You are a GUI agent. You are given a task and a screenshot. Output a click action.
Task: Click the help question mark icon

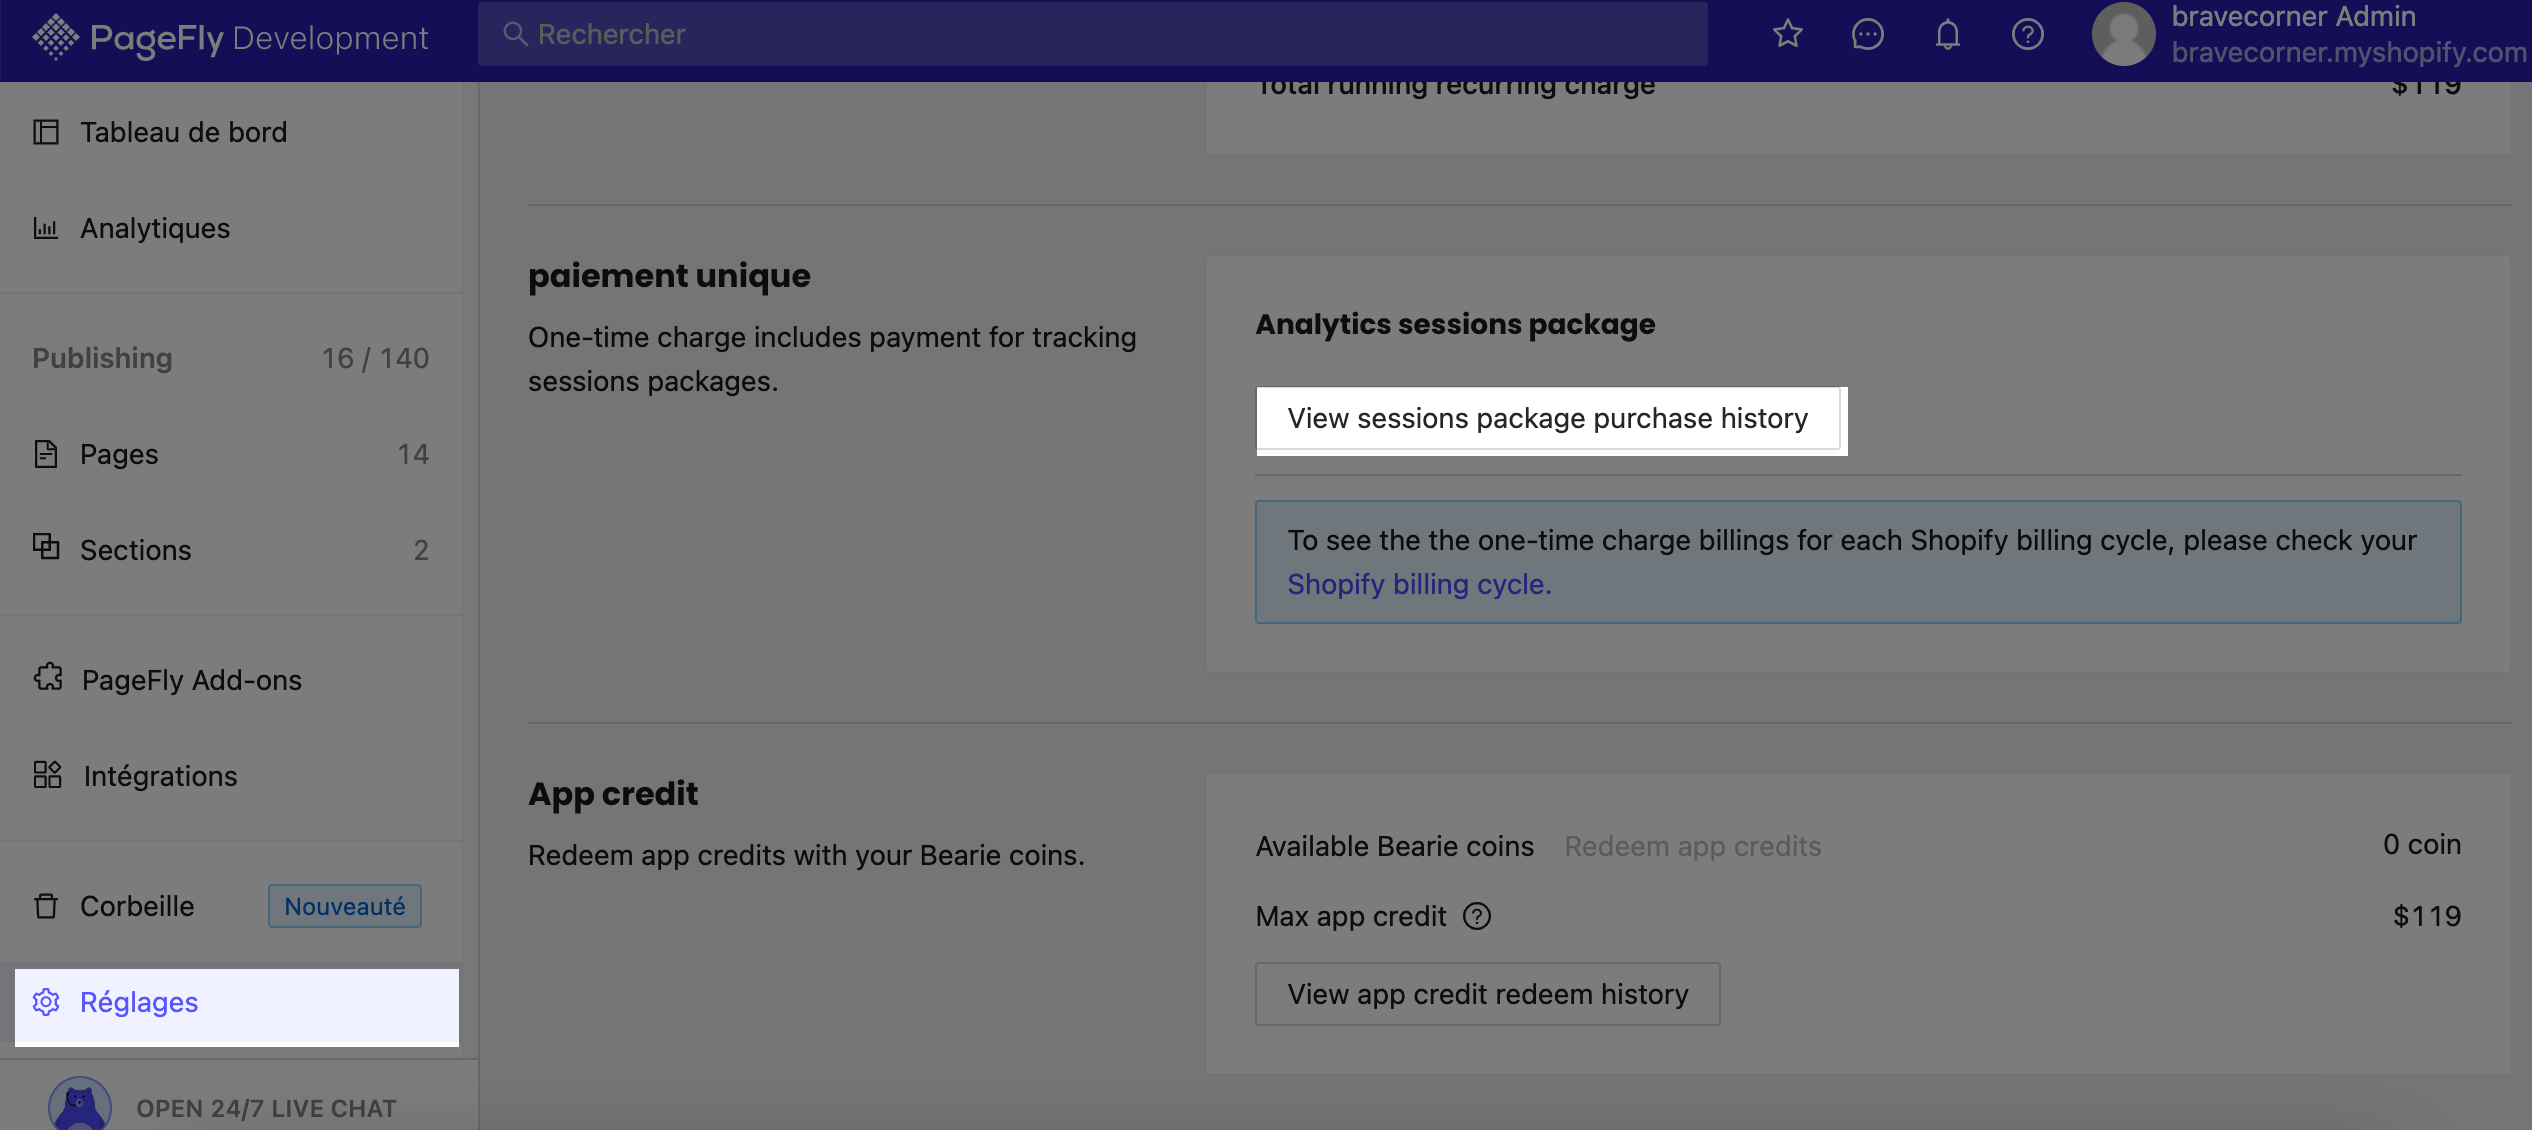[2027, 34]
